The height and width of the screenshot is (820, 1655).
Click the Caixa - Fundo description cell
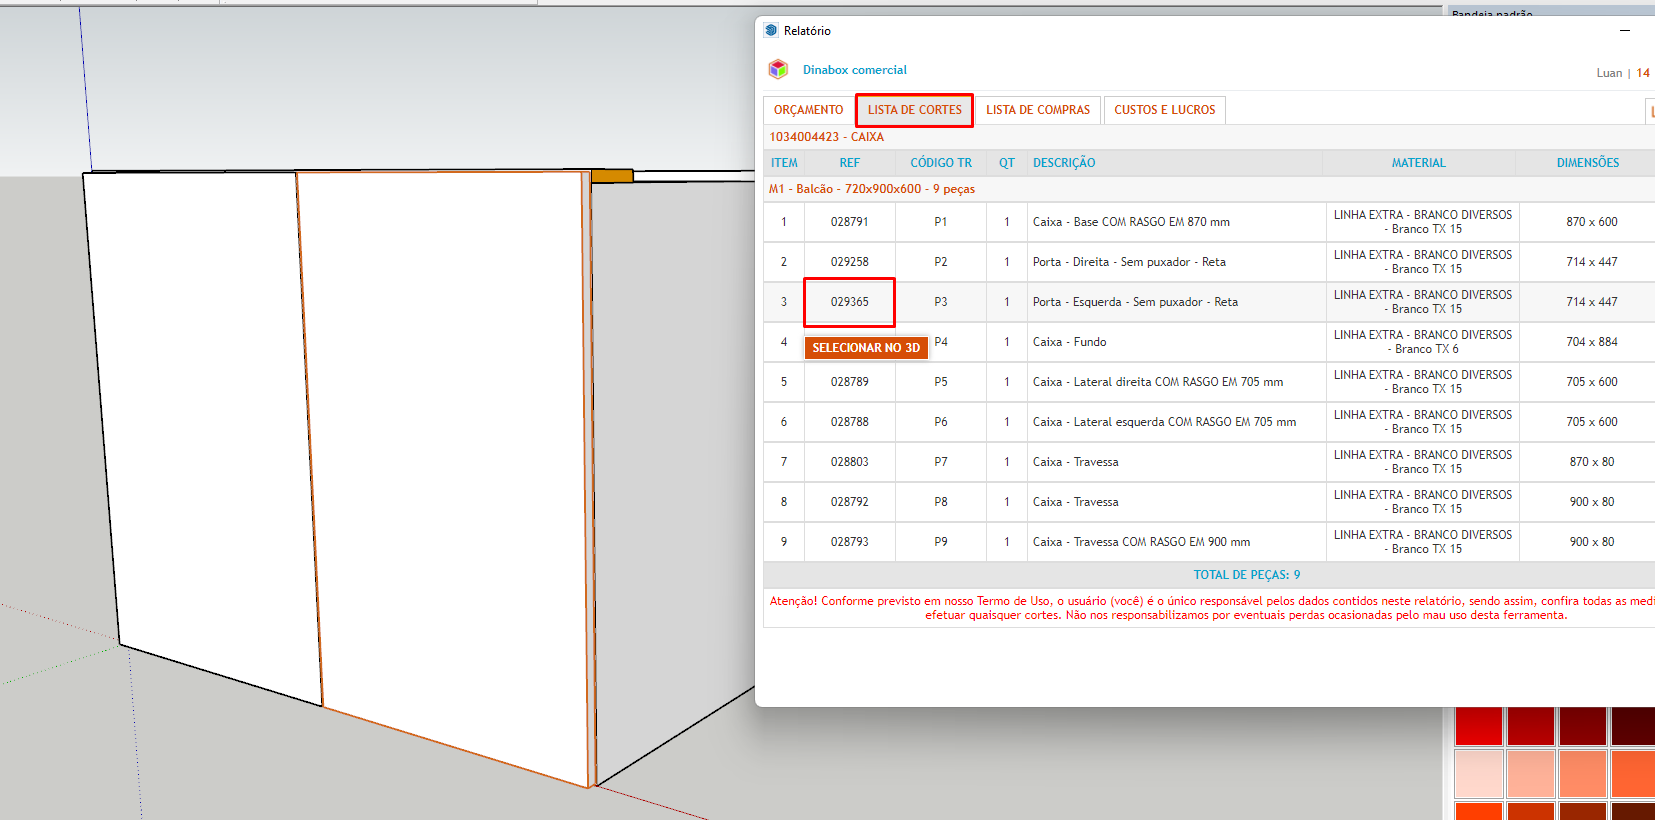pyautogui.click(x=1069, y=342)
